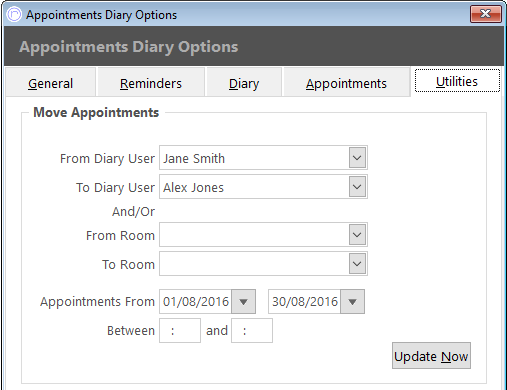Click the 30/08/2016 date text field
The width and height of the screenshot is (507, 390).
click(305, 302)
